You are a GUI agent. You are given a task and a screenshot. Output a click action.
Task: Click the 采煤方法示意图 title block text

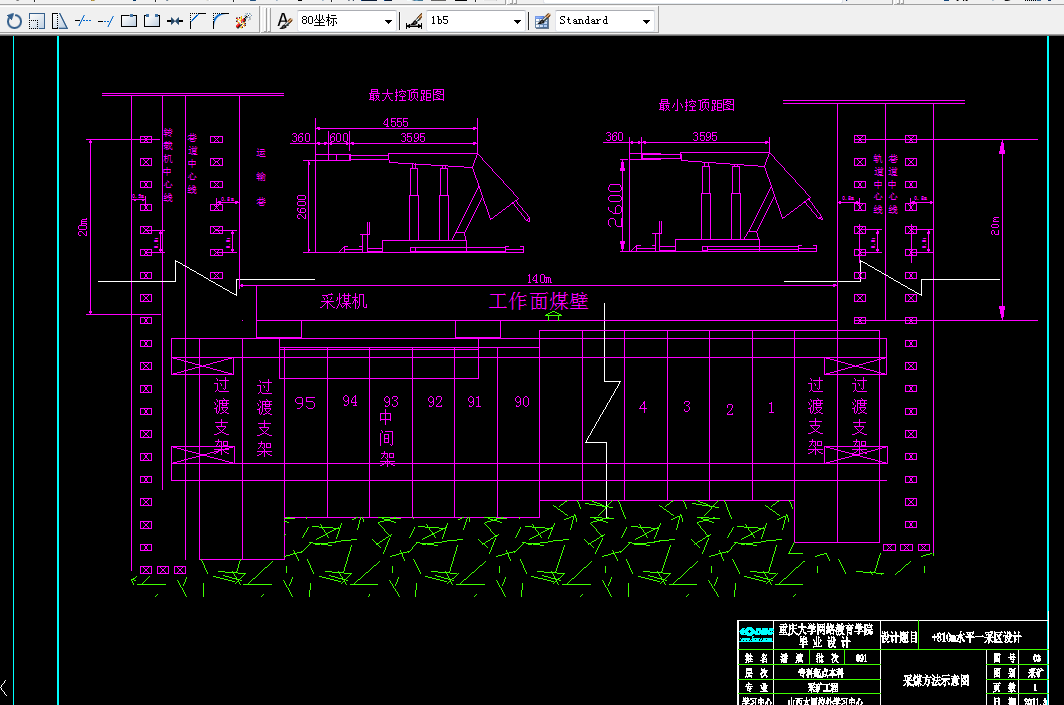936,681
